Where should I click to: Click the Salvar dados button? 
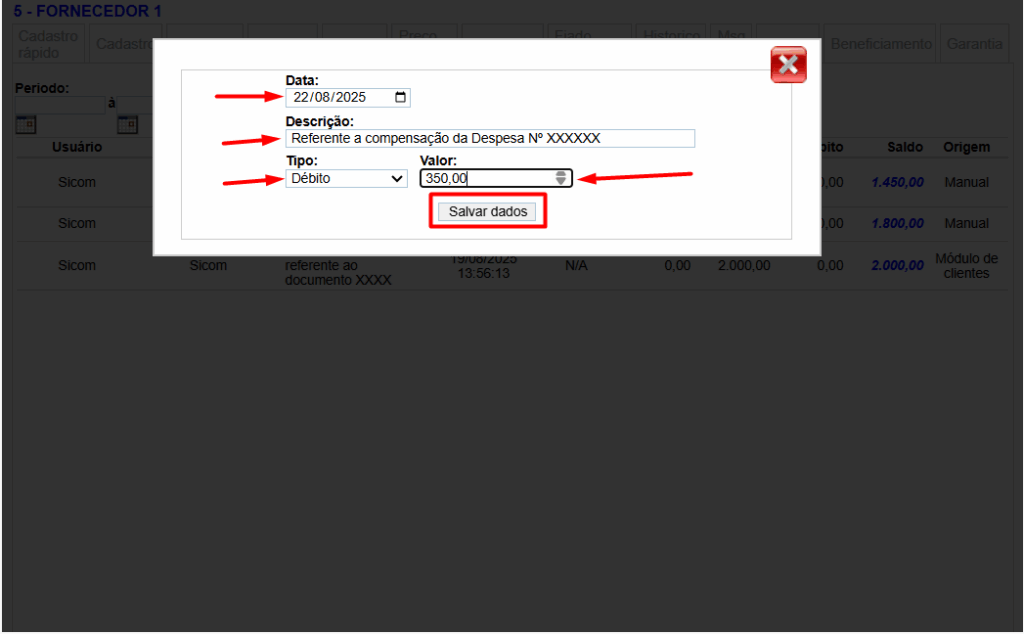click(488, 212)
